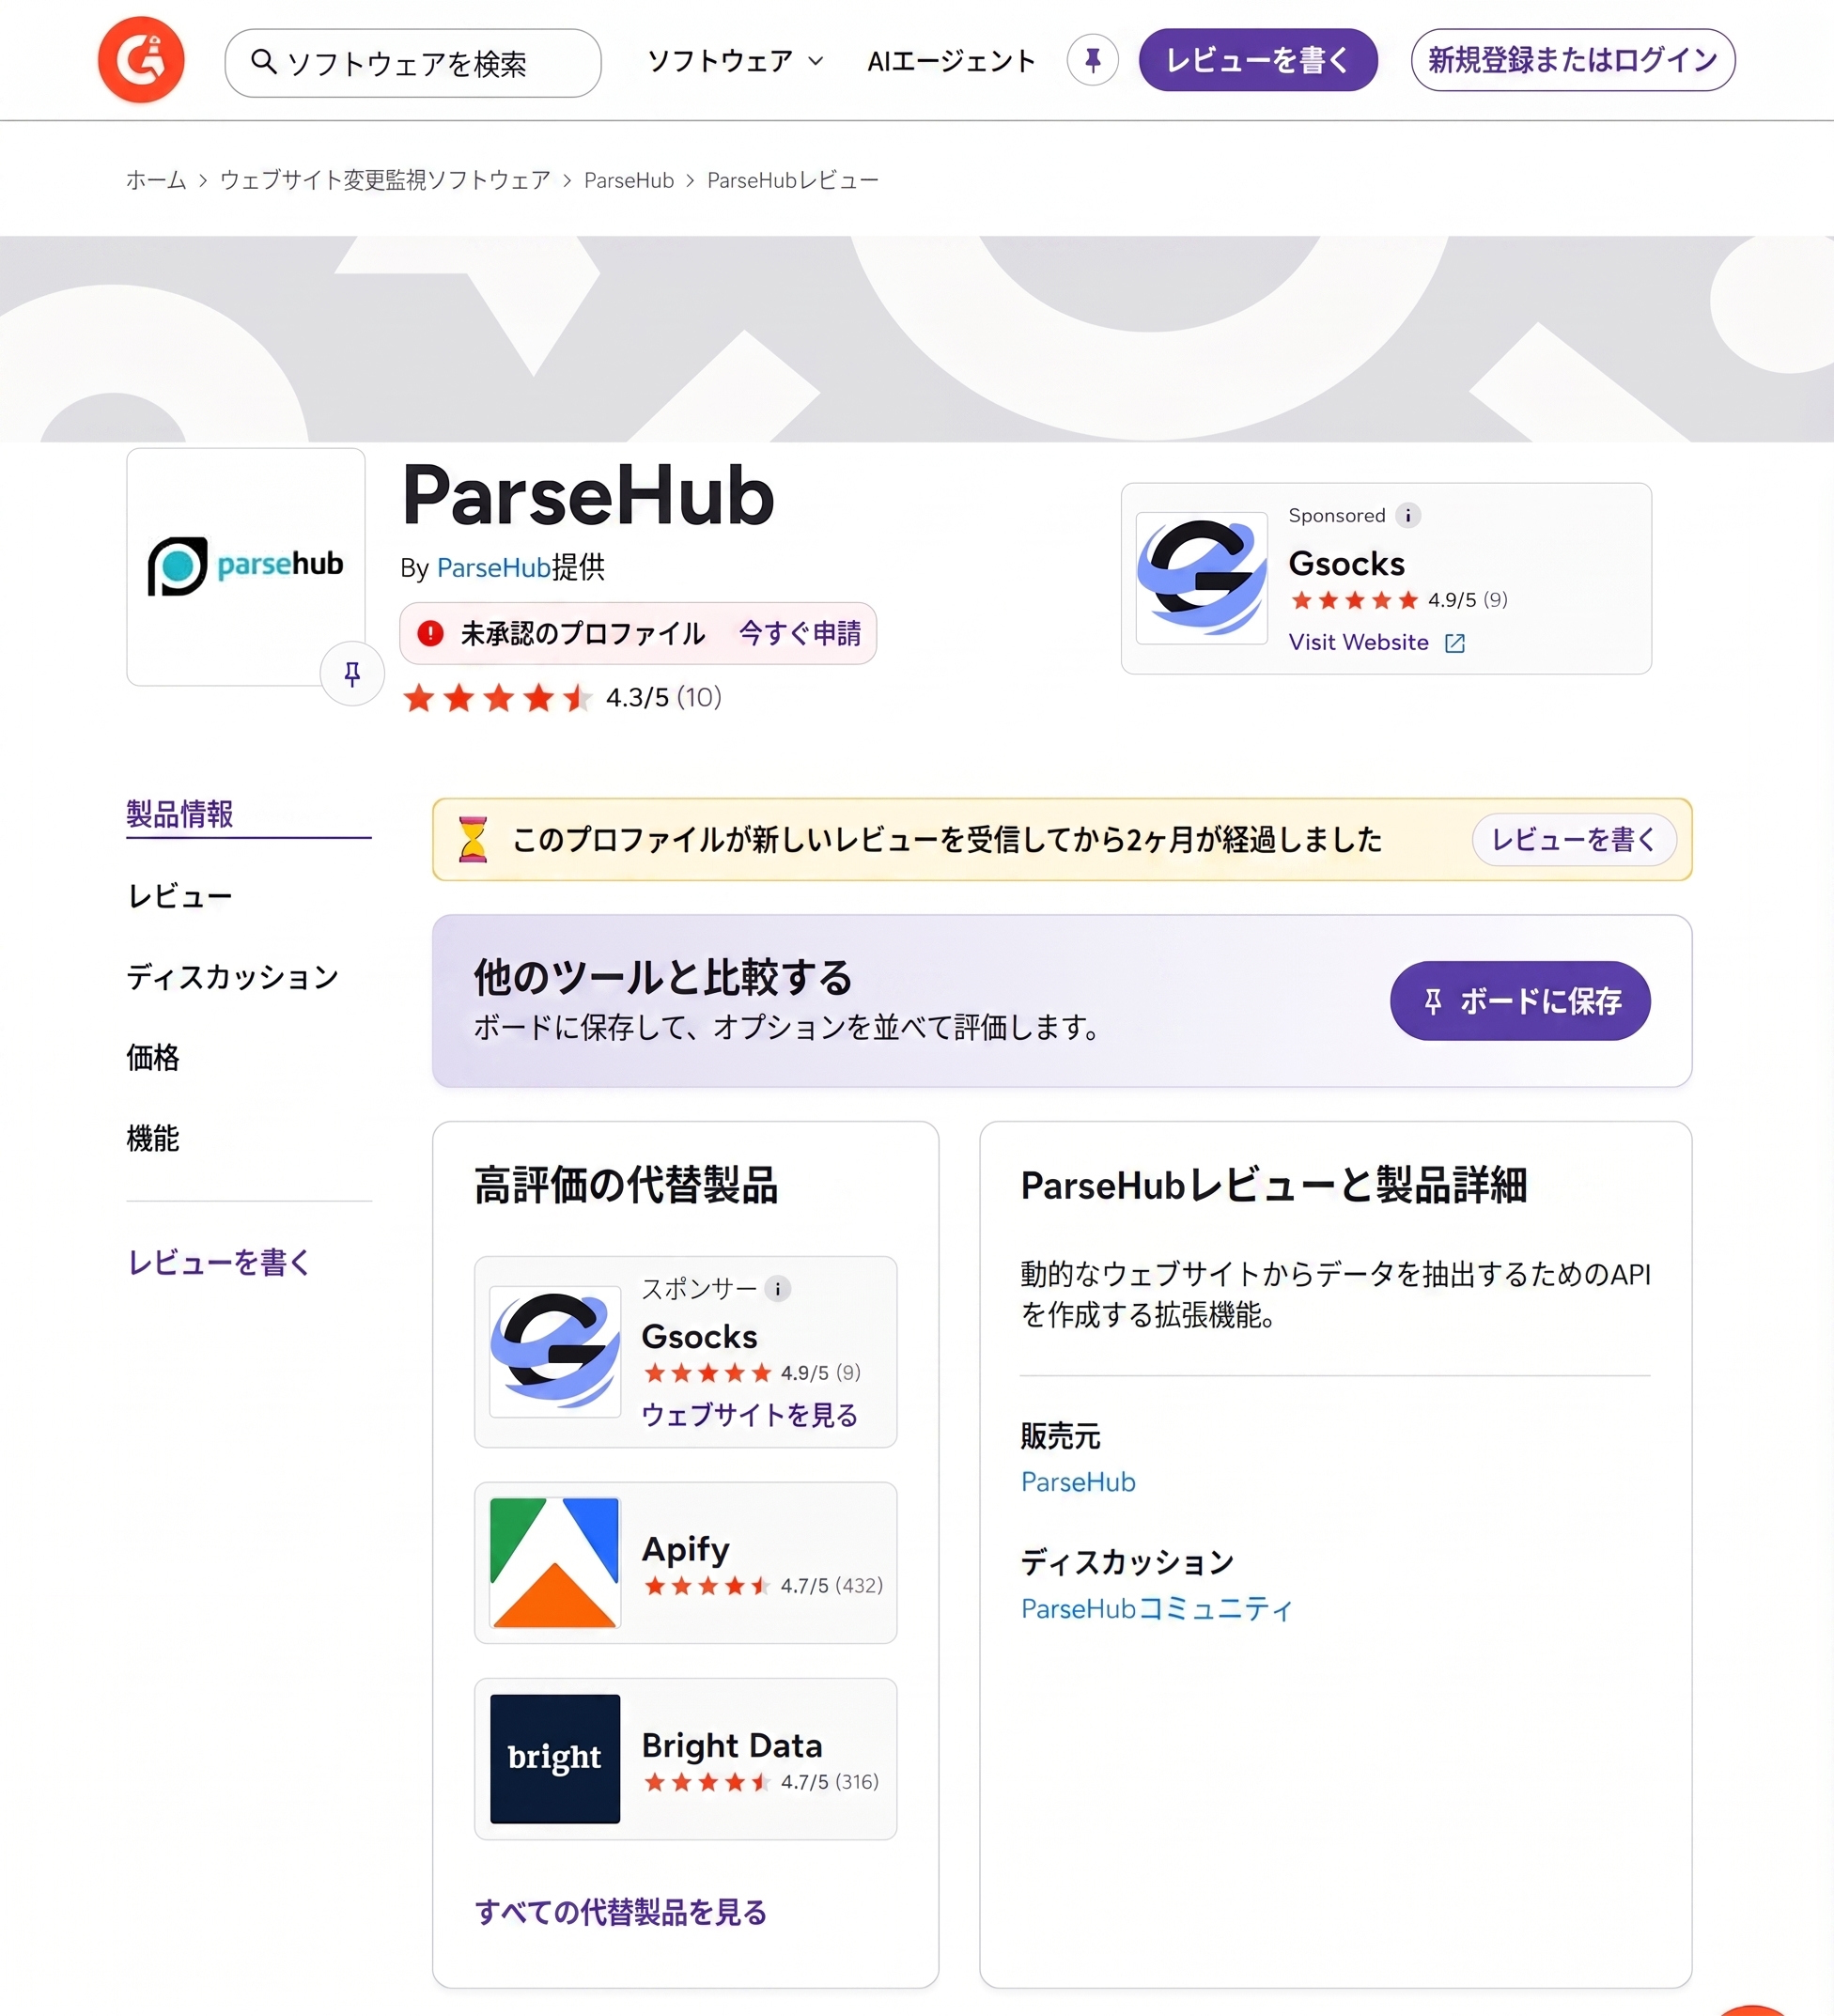Click the info icon next to Sponsored
The image size is (1834, 2016).
pos(1408,515)
